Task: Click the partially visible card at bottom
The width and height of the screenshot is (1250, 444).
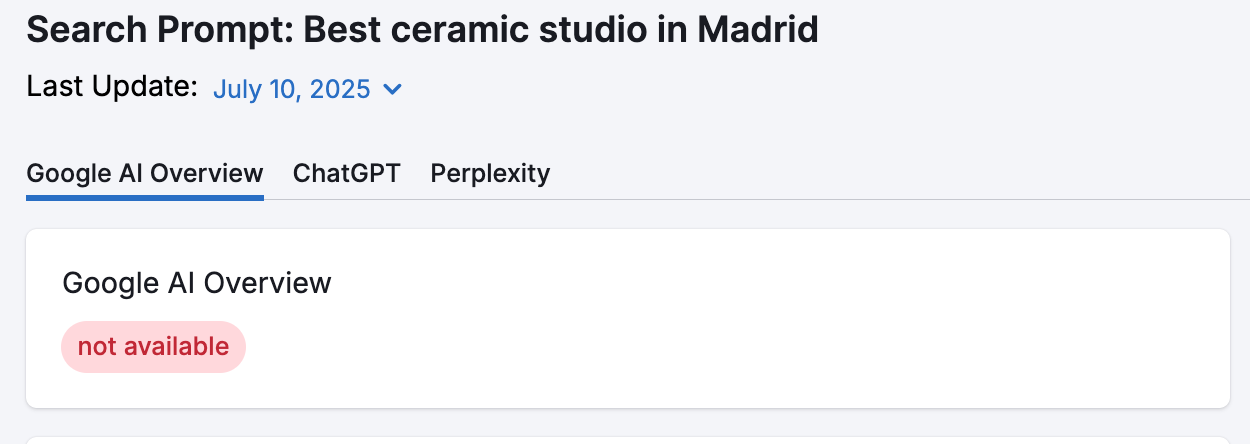Action: tap(627, 440)
